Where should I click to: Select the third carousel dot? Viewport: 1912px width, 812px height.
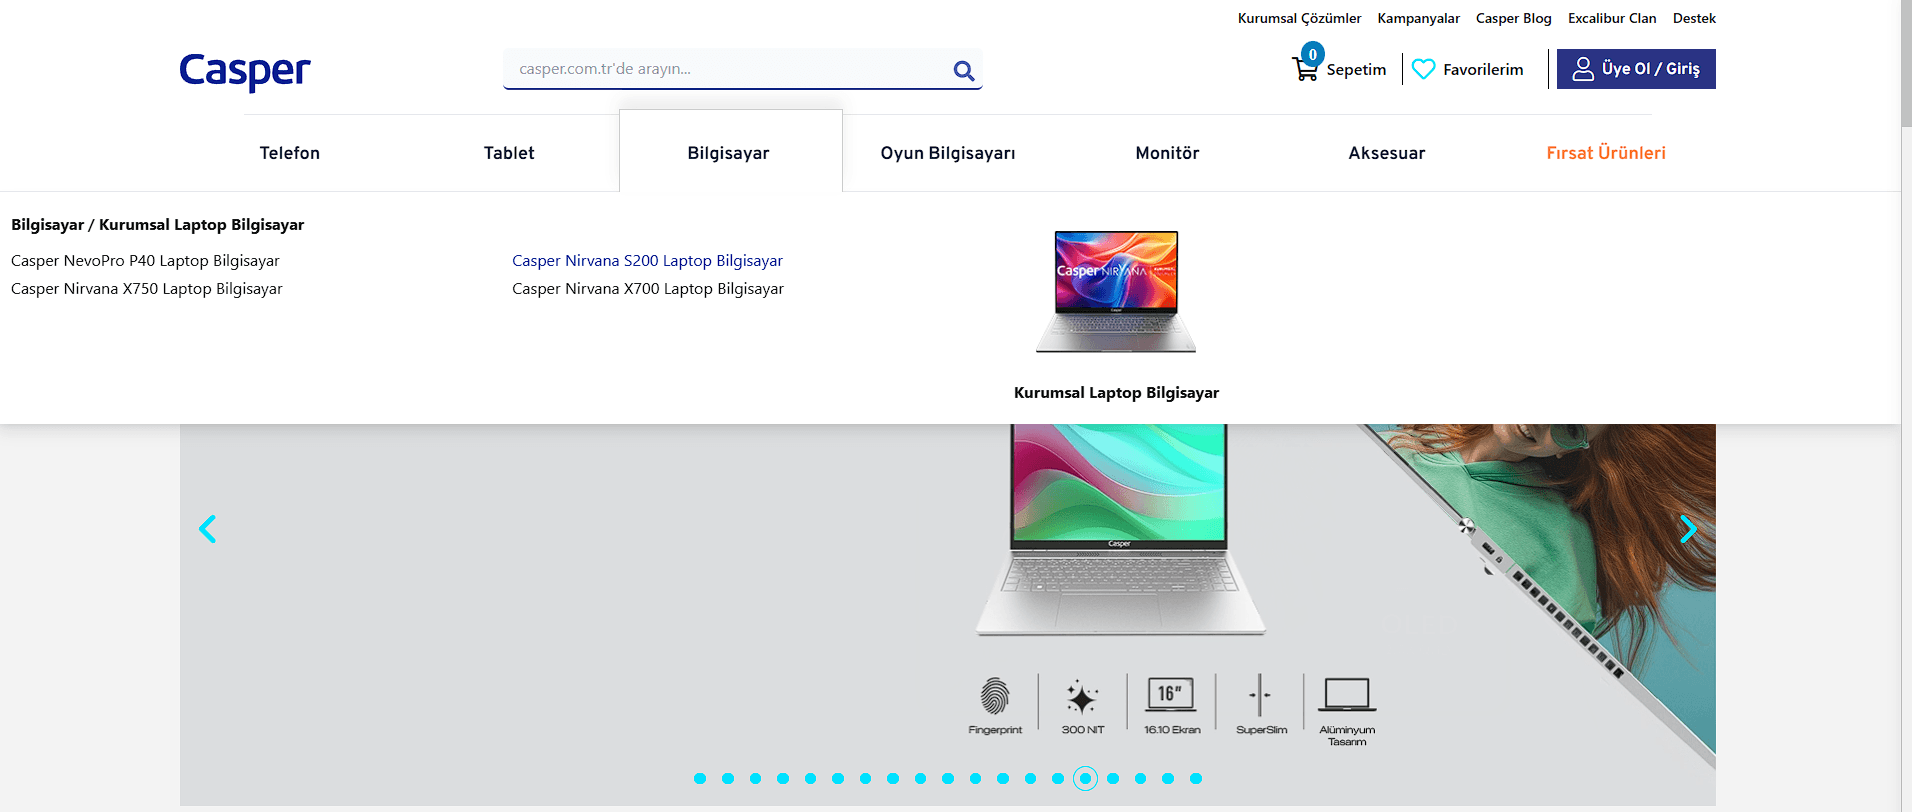755,778
